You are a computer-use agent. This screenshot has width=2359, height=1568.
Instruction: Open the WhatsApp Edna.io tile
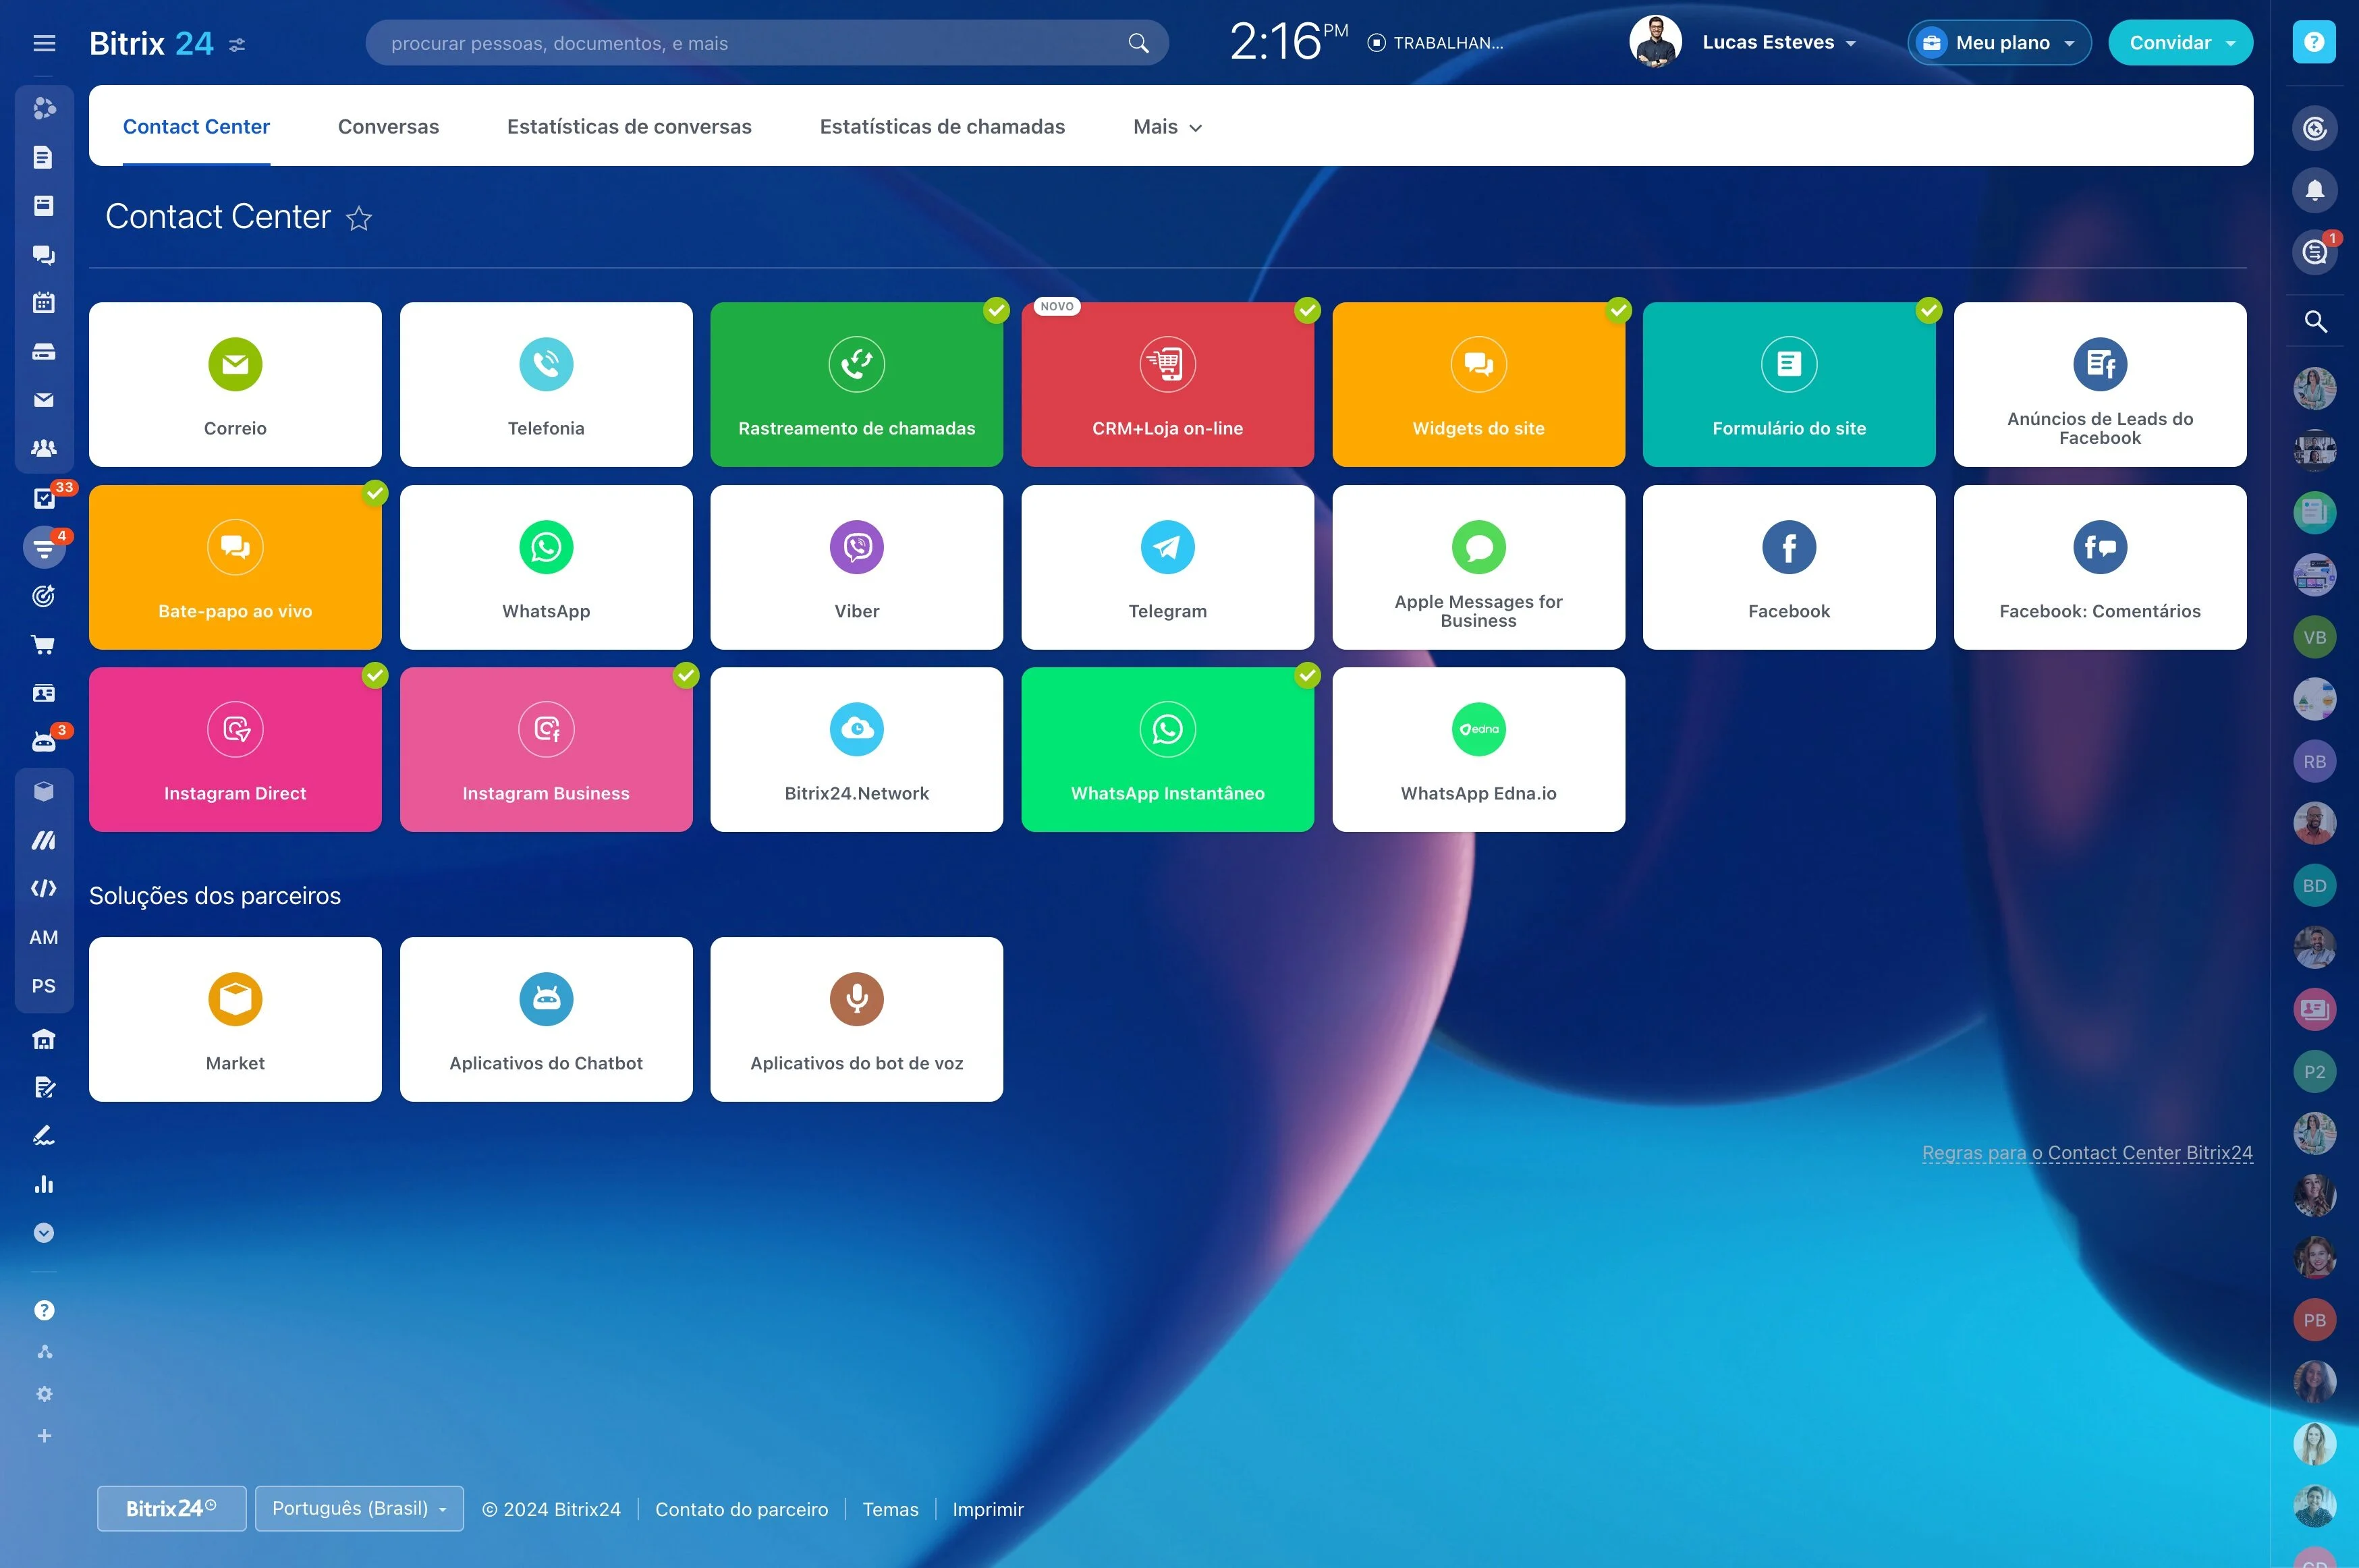pos(1478,749)
